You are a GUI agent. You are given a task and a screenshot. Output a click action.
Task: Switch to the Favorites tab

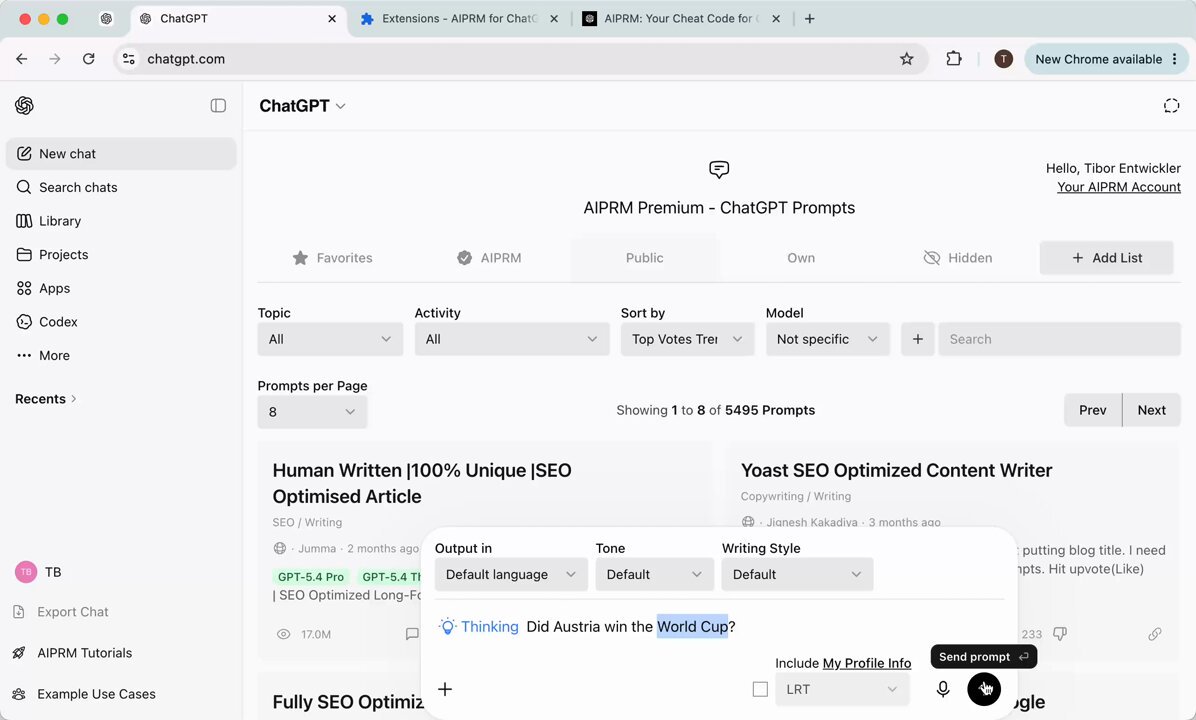(333, 258)
